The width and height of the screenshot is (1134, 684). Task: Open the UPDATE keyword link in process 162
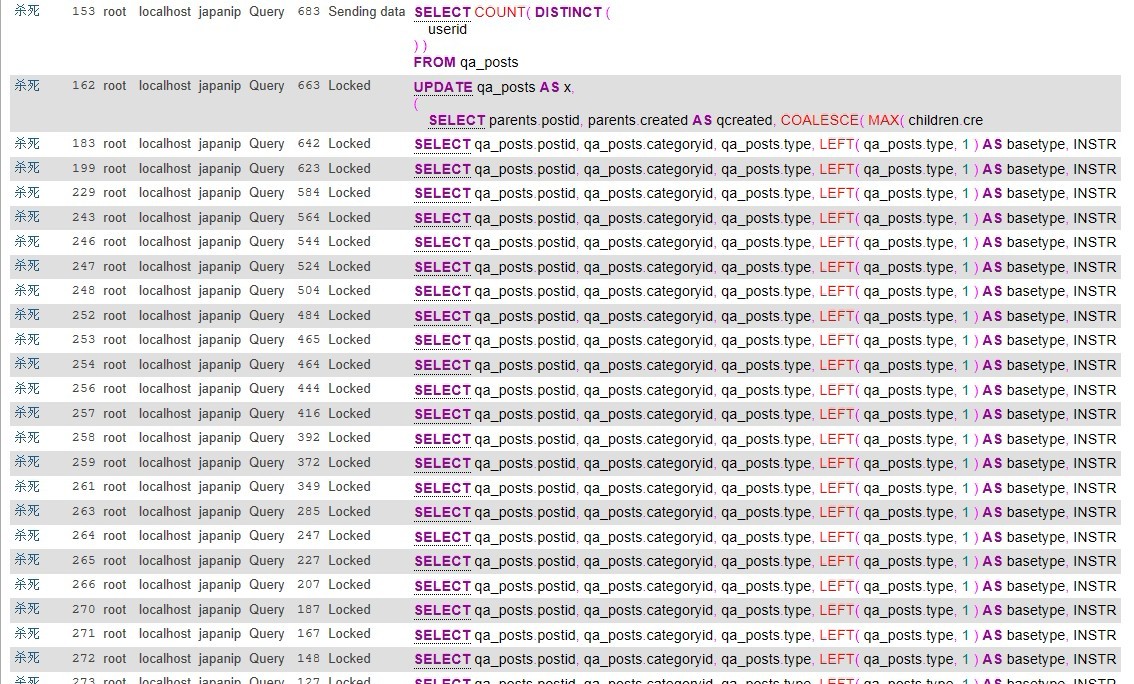click(443, 87)
